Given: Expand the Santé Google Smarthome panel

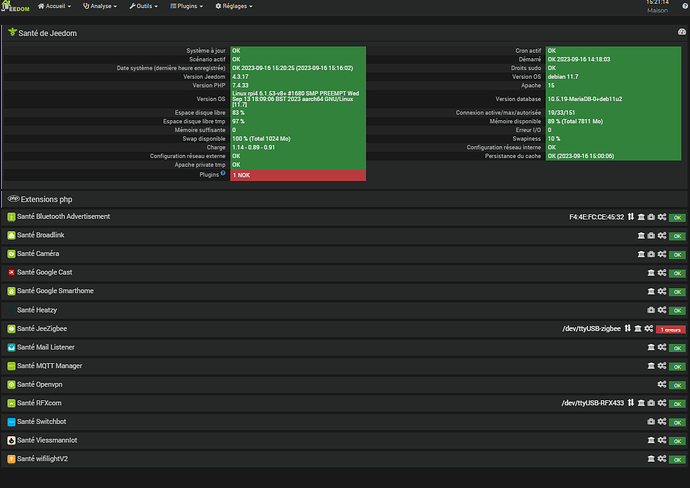Looking at the screenshot, I should 55,291.
